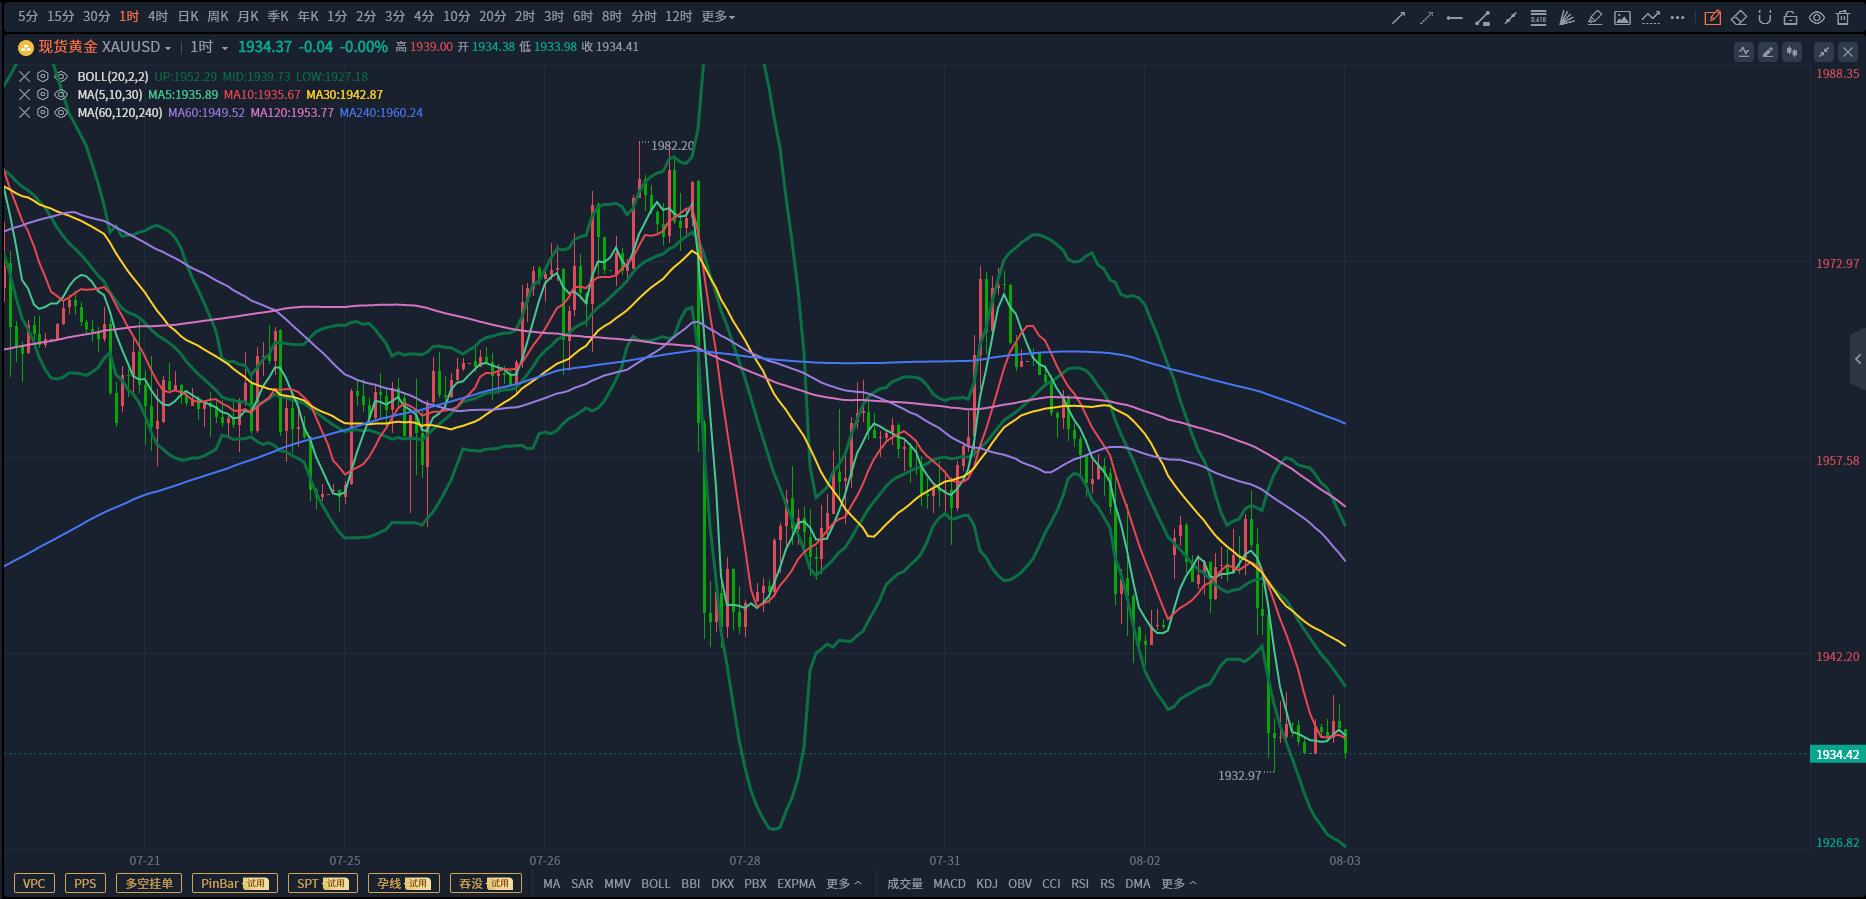Click the PPS indicator button

coord(85,884)
